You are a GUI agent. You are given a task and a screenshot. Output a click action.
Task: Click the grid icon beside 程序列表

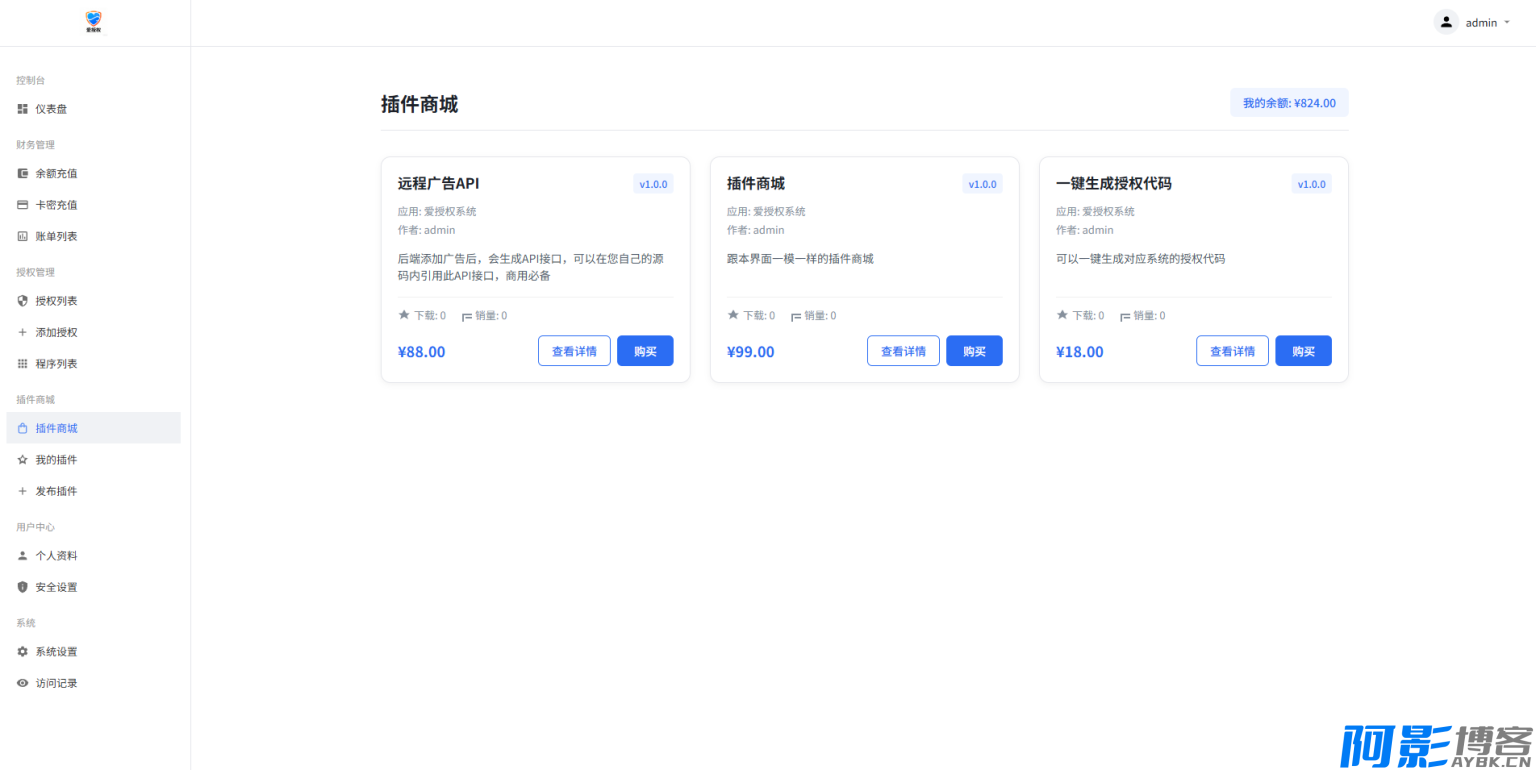(22, 364)
